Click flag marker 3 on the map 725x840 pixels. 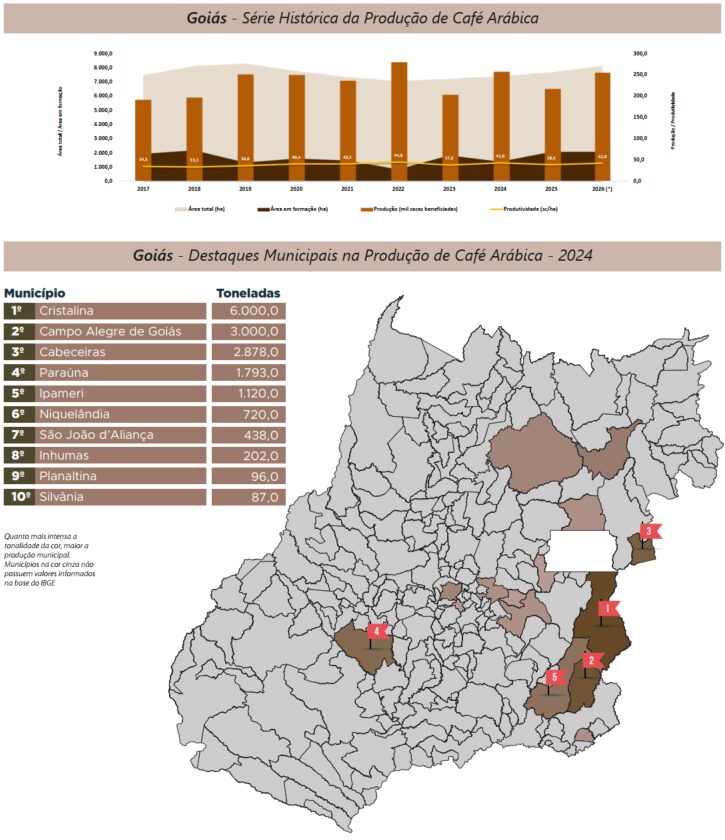coord(649,532)
